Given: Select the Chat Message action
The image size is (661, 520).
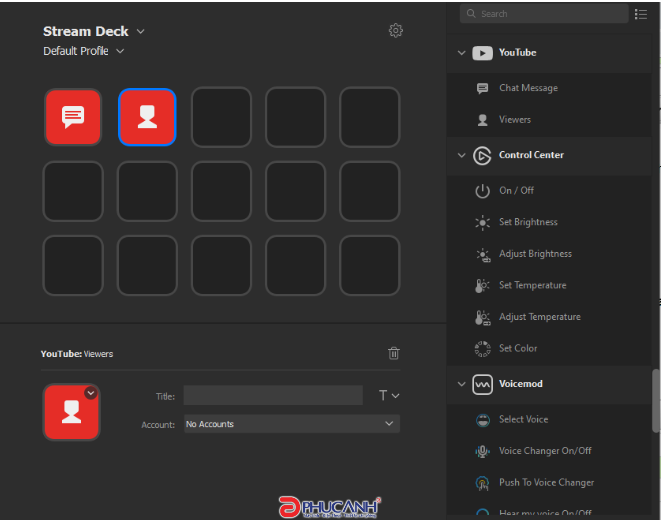Looking at the screenshot, I should 549,88.
